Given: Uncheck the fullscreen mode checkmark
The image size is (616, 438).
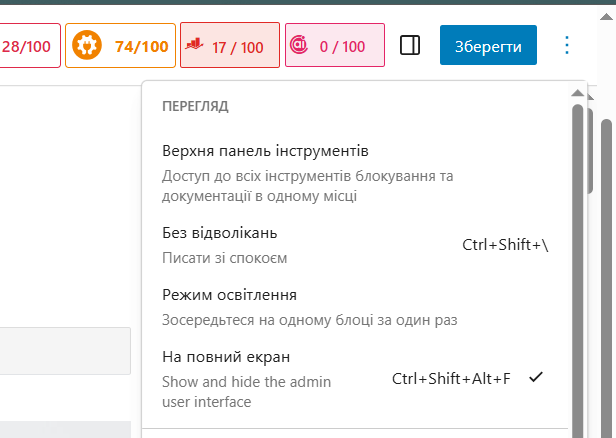Looking at the screenshot, I should (x=537, y=377).
